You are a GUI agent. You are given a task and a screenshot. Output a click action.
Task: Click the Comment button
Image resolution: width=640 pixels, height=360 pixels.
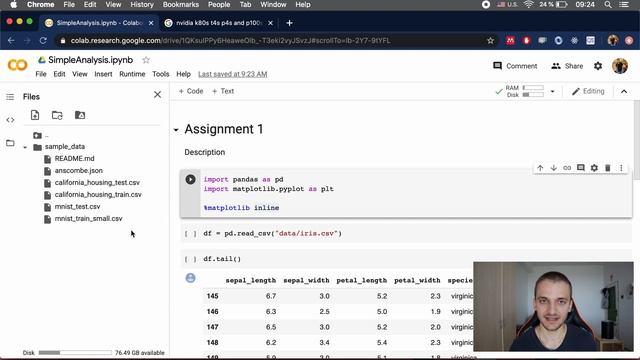coord(515,66)
